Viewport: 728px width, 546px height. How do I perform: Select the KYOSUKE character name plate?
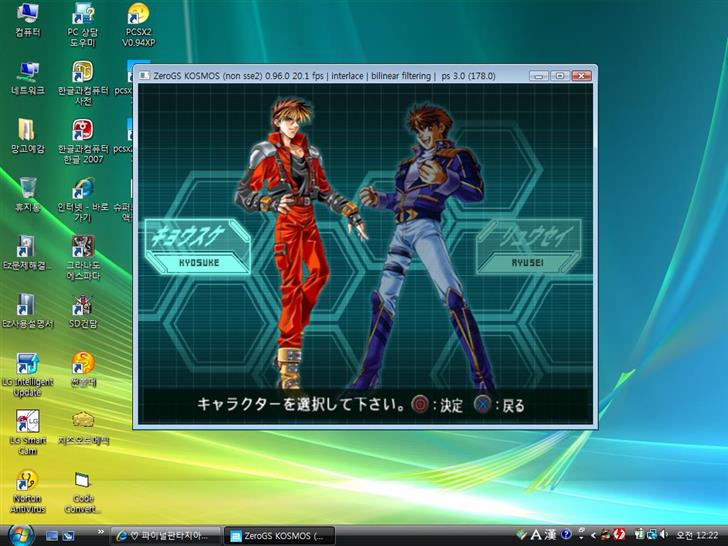(x=198, y=247)
